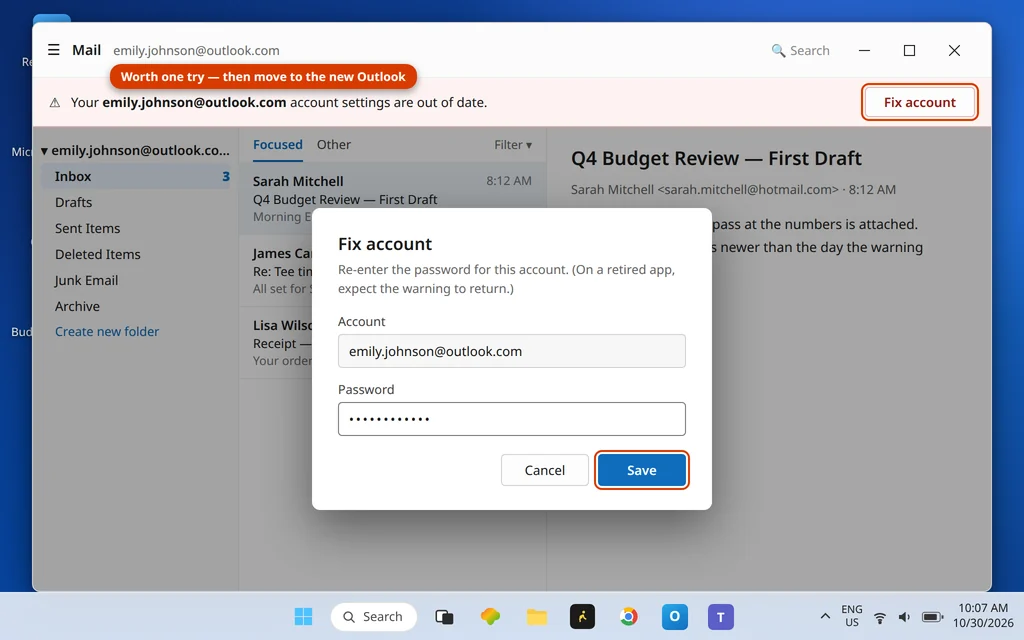Click the battery icon in the tray
The height and width of the screenshot is (640, 1024).
pos(932,617)
